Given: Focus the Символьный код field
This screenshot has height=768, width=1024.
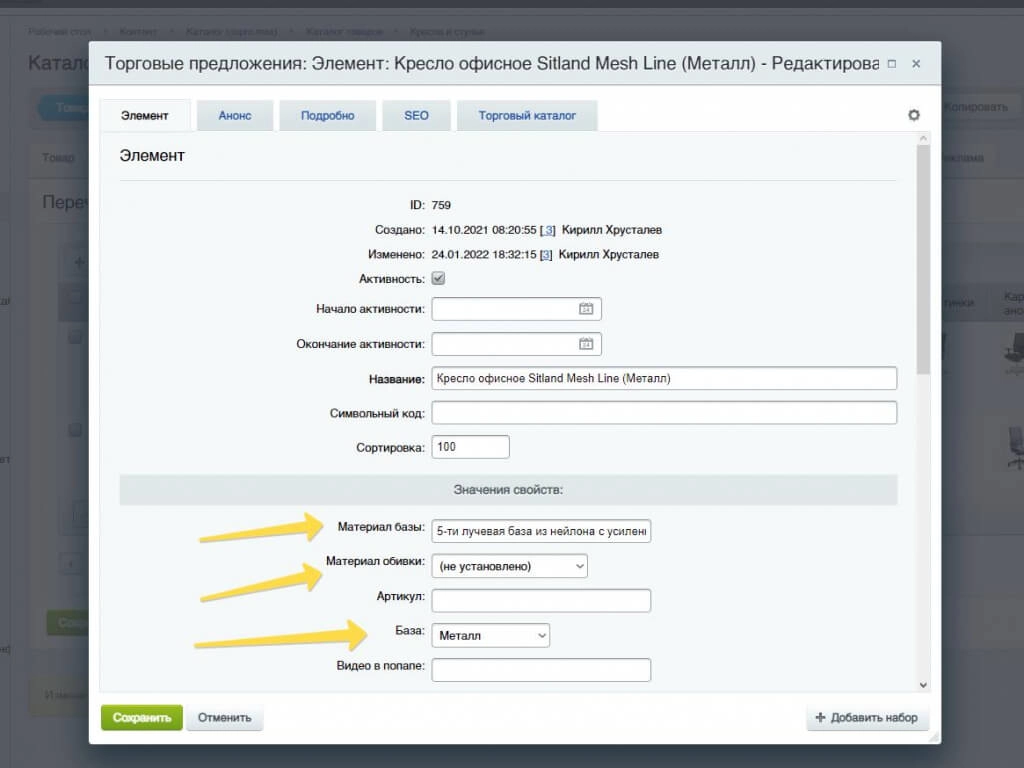Looking at the screenshot, I should (x=664, y=413).
